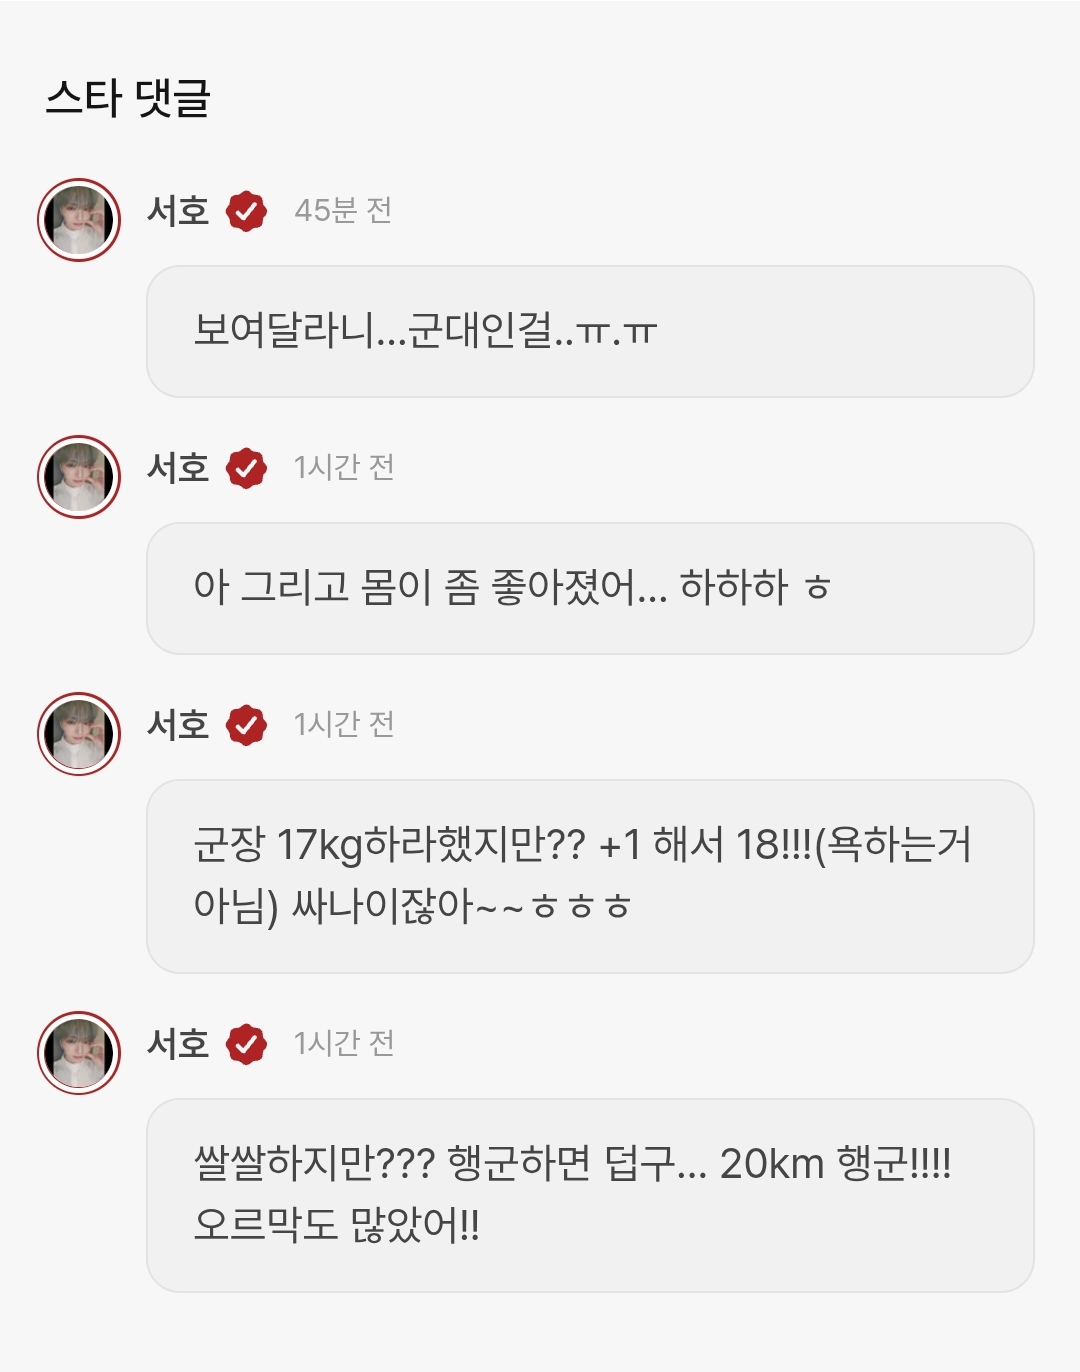Click the 서호 name on the 45분 전 comment
1080x1372 pixels.
(x=178, y=211)
